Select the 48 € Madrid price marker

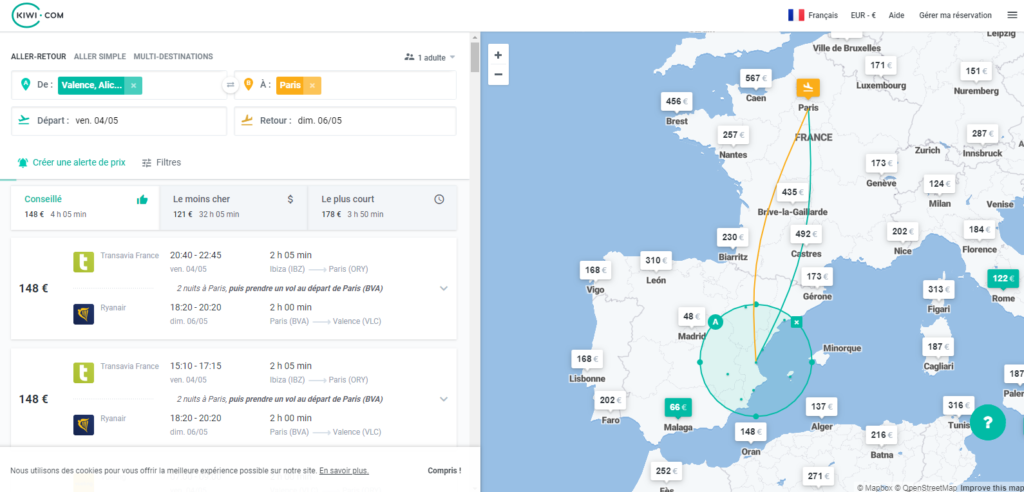[x=692, y=316]
